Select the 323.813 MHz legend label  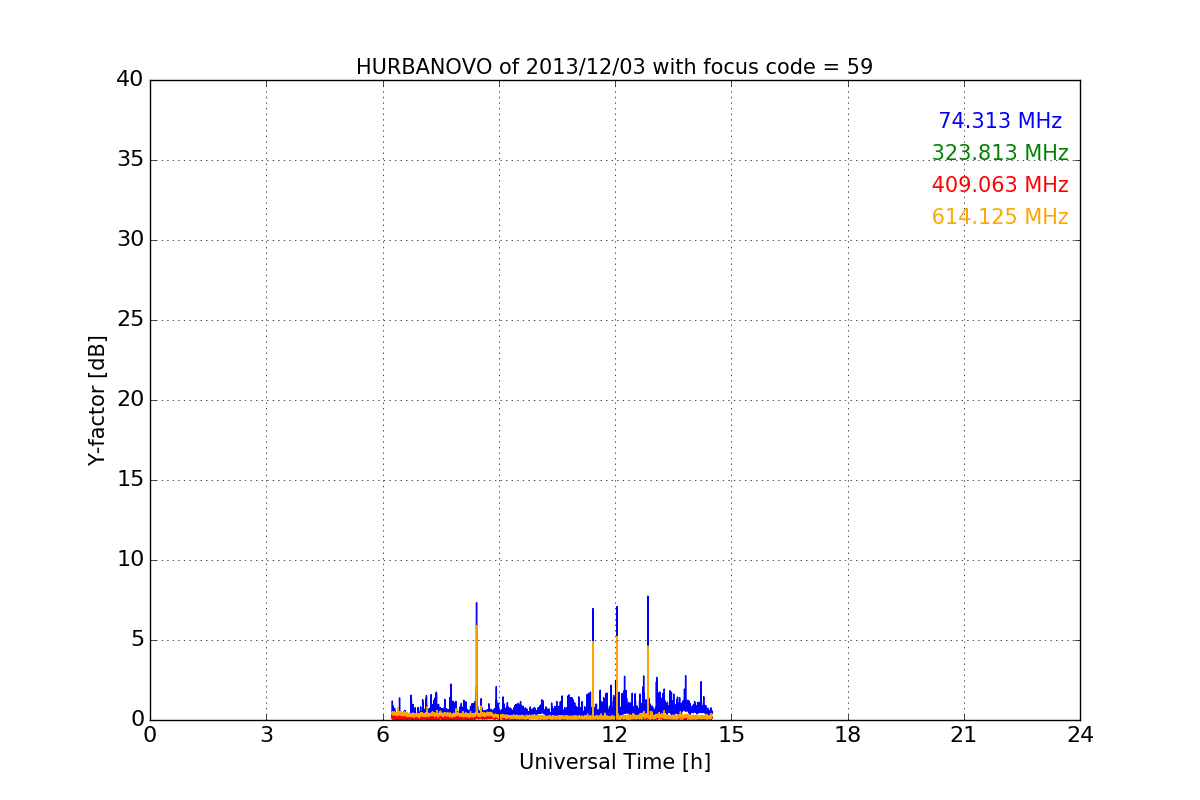[1000, 153]
